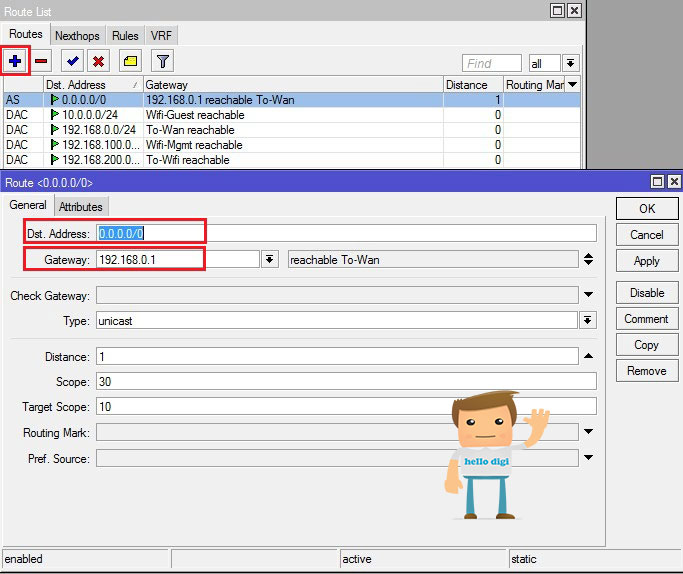The width and height of the screenshot is (683, 574).
Task: Click the Apply button
Action: 647,261
